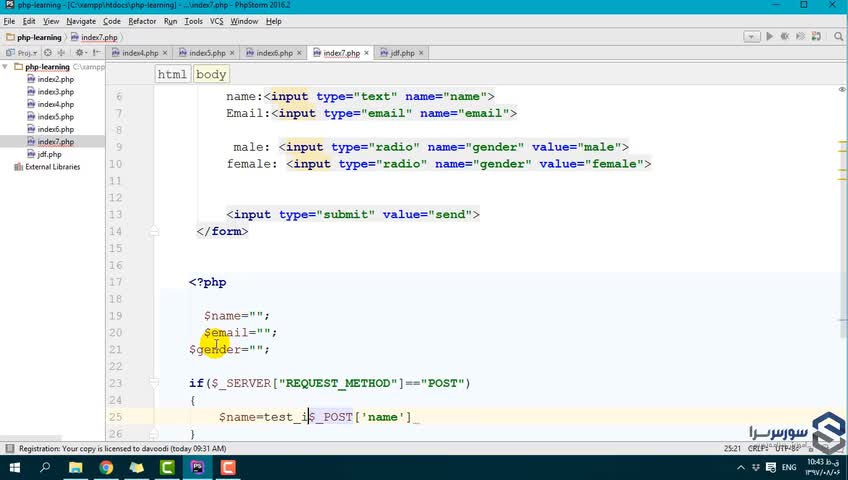Click the body breadcrumb tag
Image resolution: width=848 pixels, height=480 pixels.
210,74
